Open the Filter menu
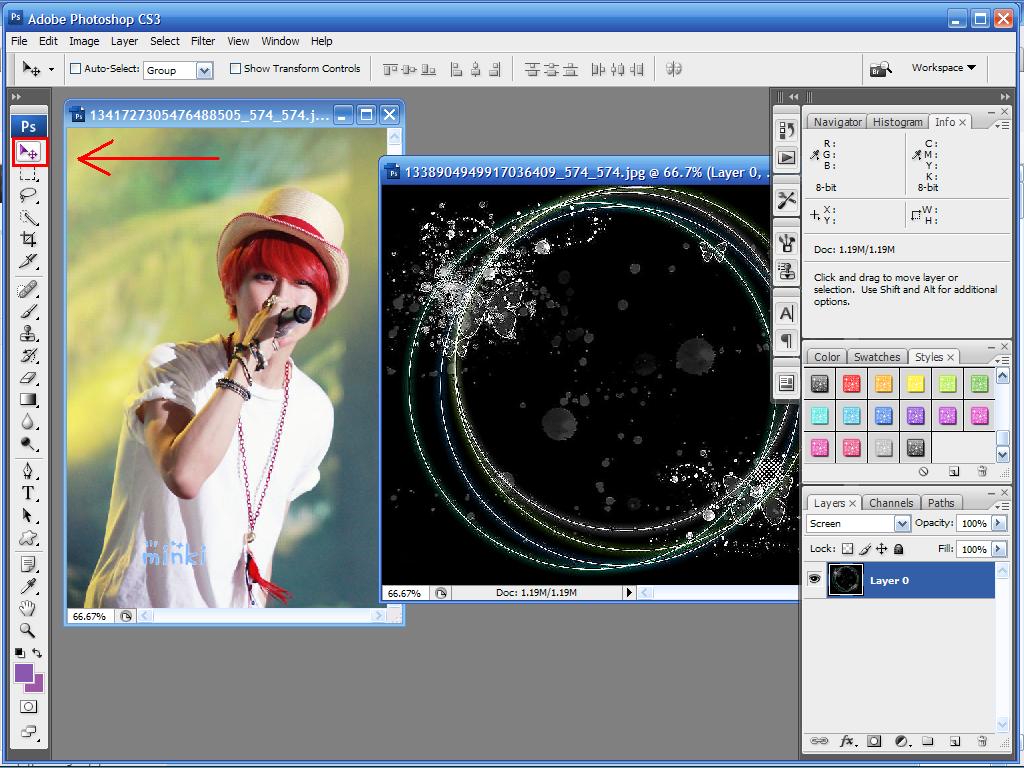The height and width of the screenshot is (768, 1024). coord(203,41)
